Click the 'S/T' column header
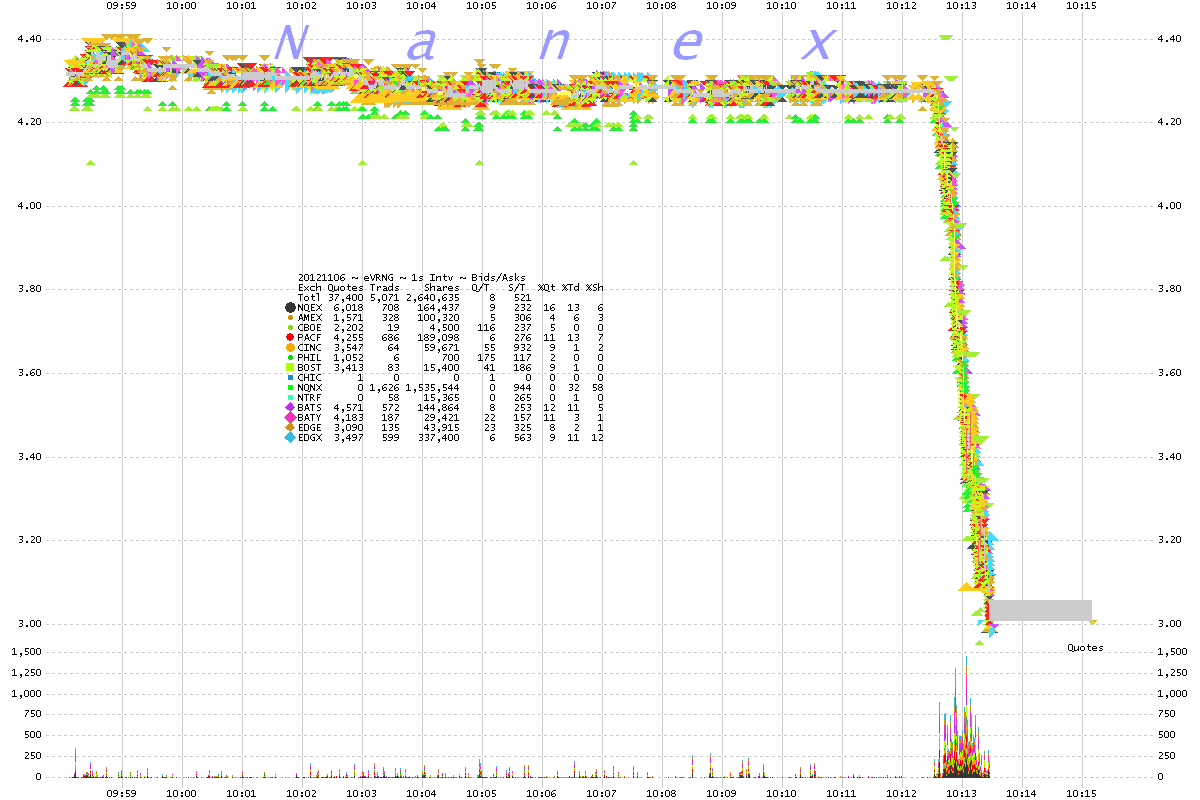This screenshot has width=1200, height=800. [519, 287]
